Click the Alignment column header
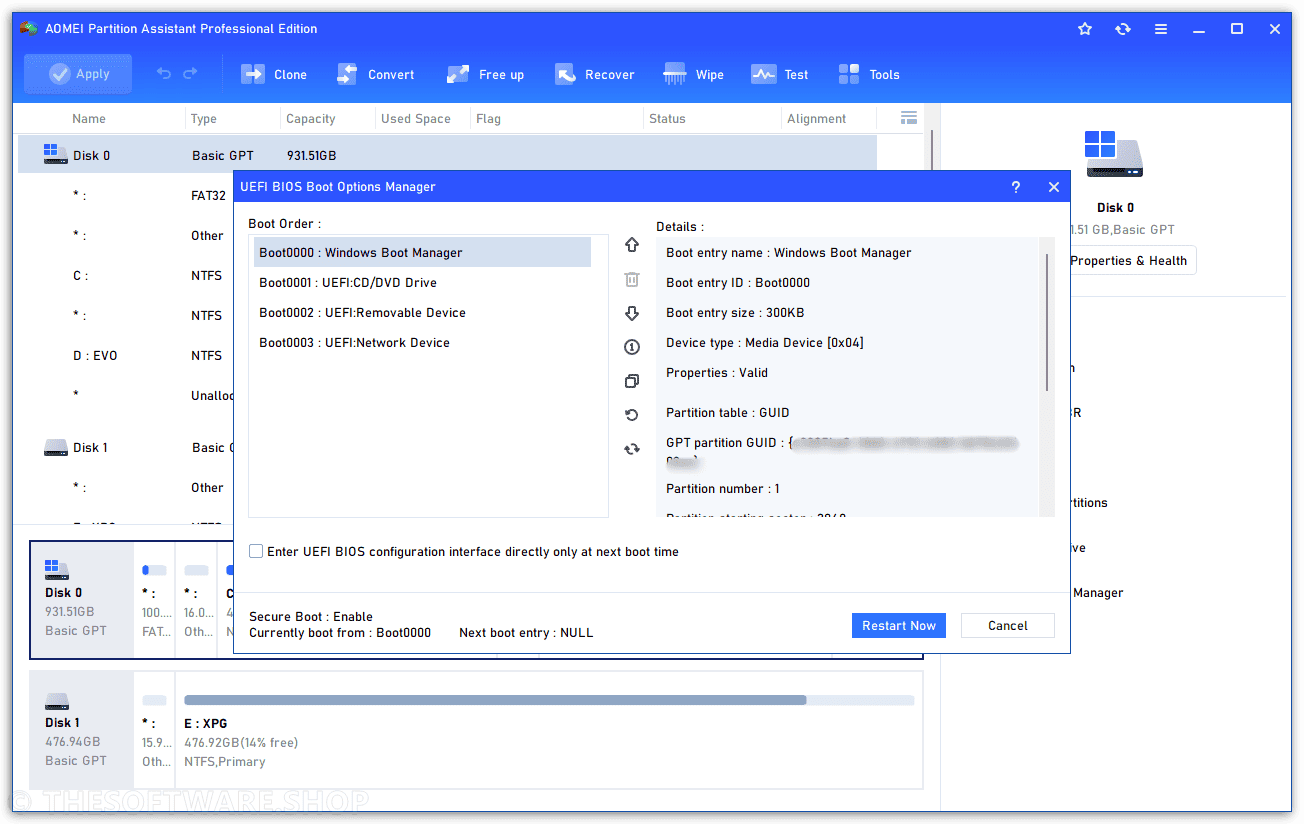 click(x=817, y=118)
